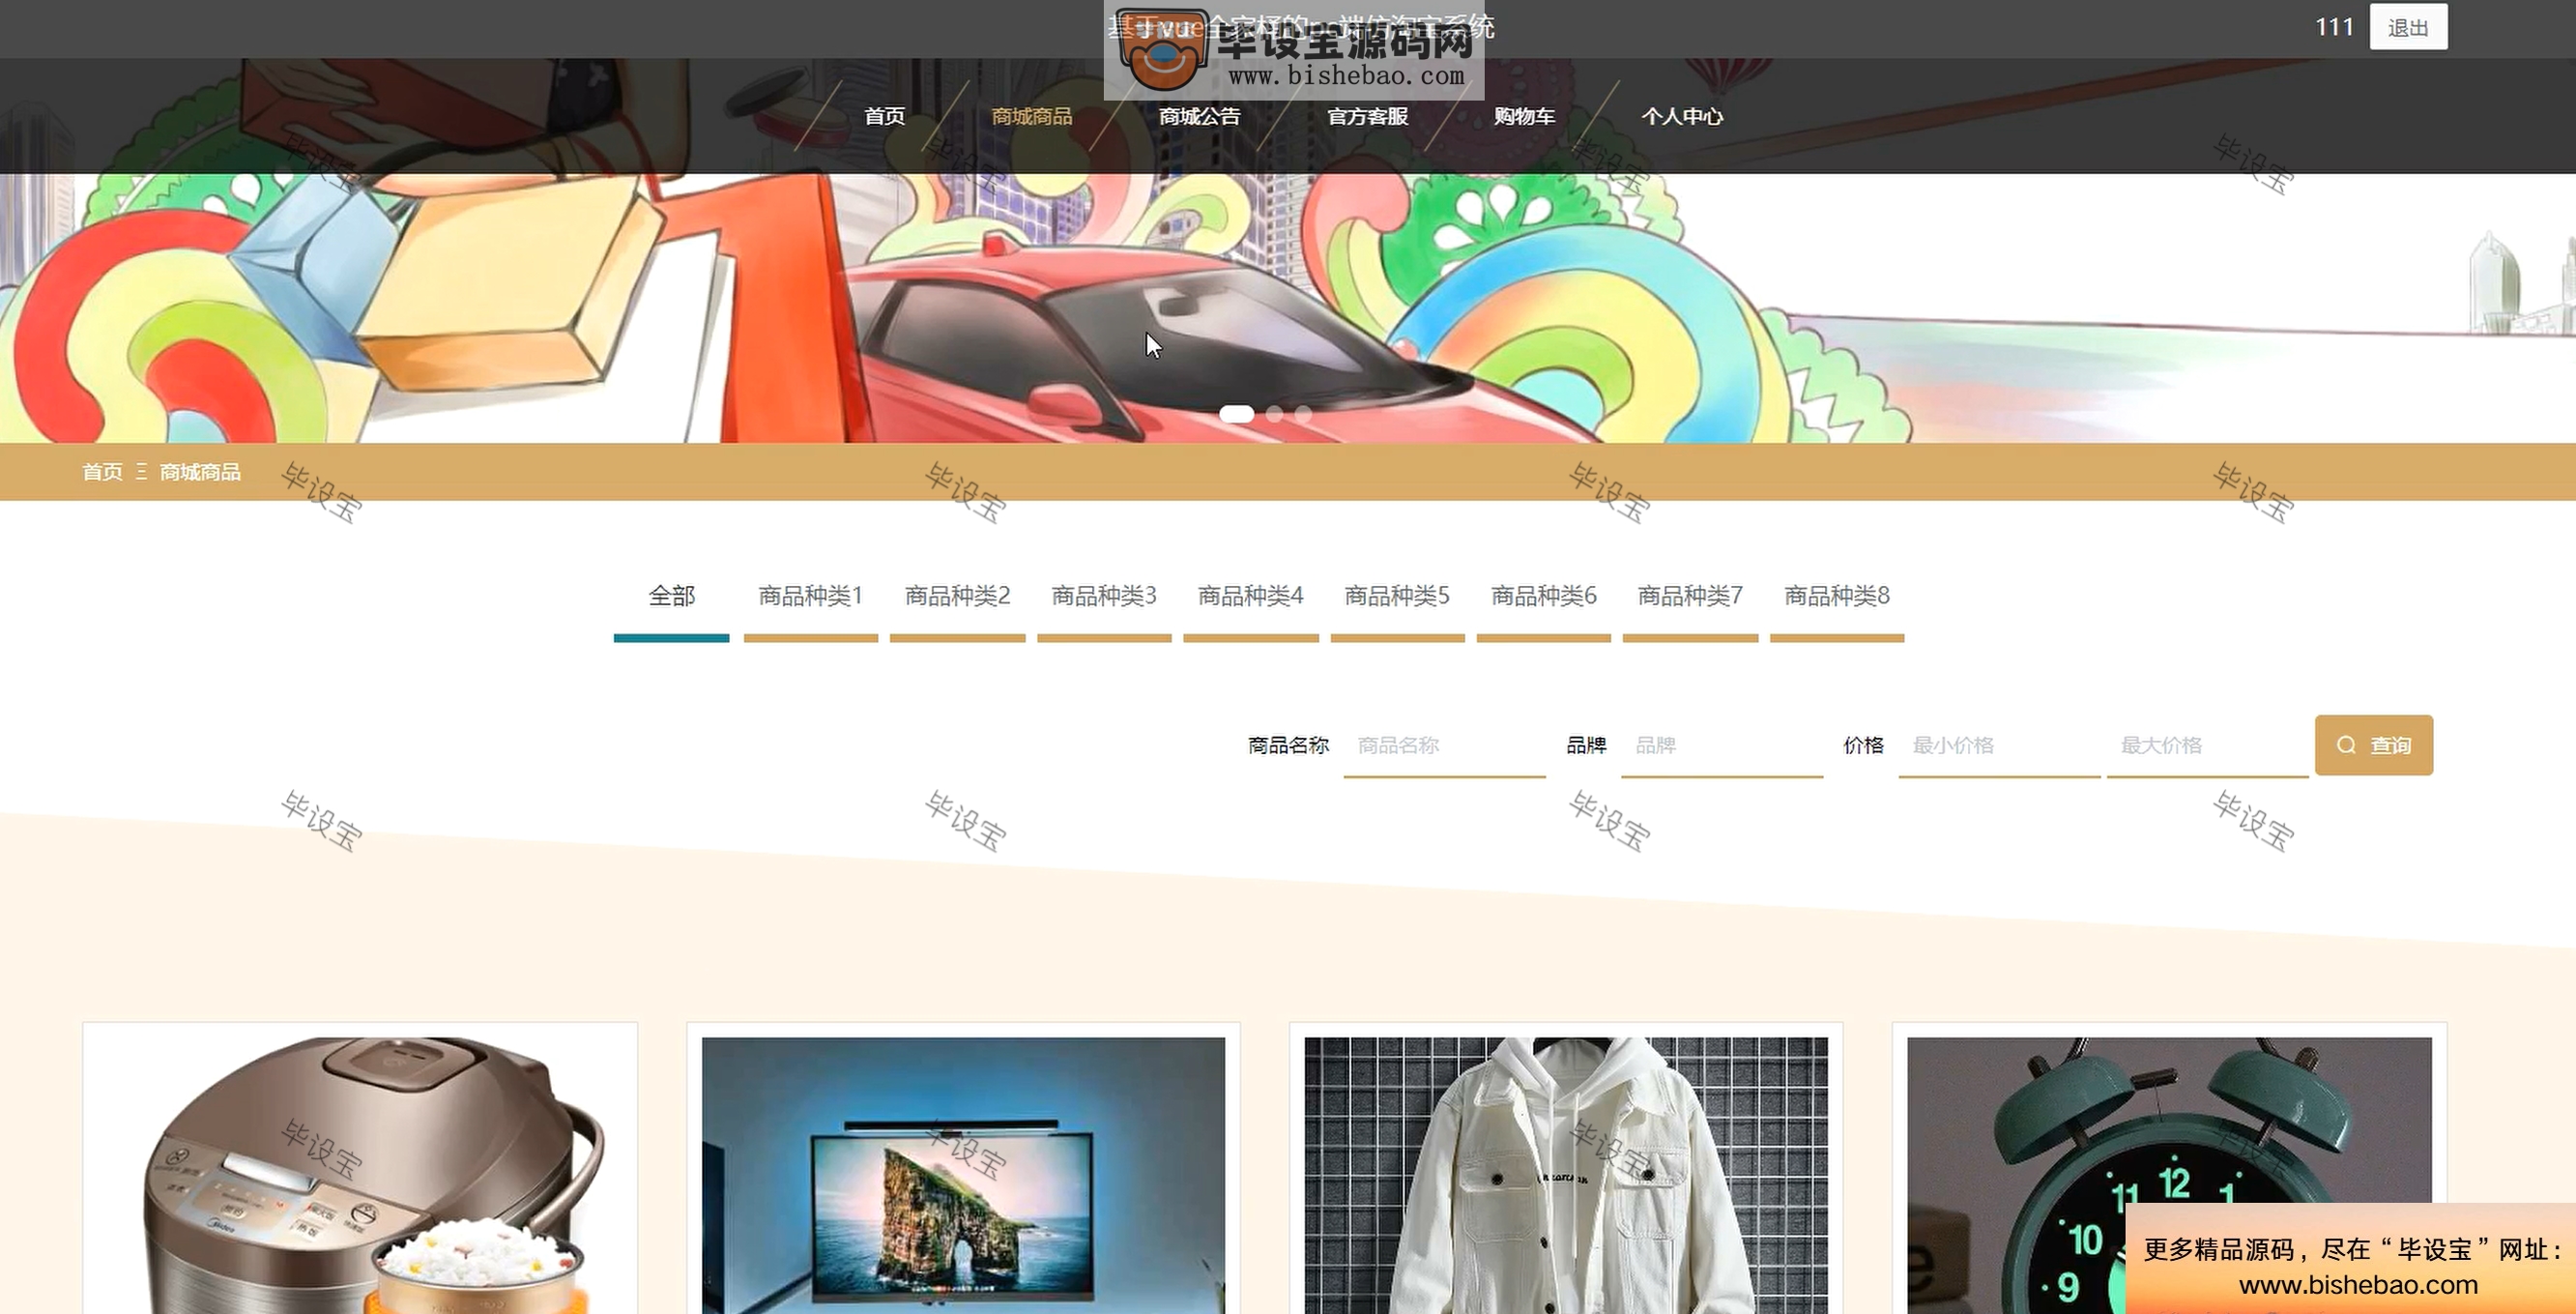Open the rice cooker product thumbnail
The height and width of the screenshot is (1314, 2576).
[360, 1175]
